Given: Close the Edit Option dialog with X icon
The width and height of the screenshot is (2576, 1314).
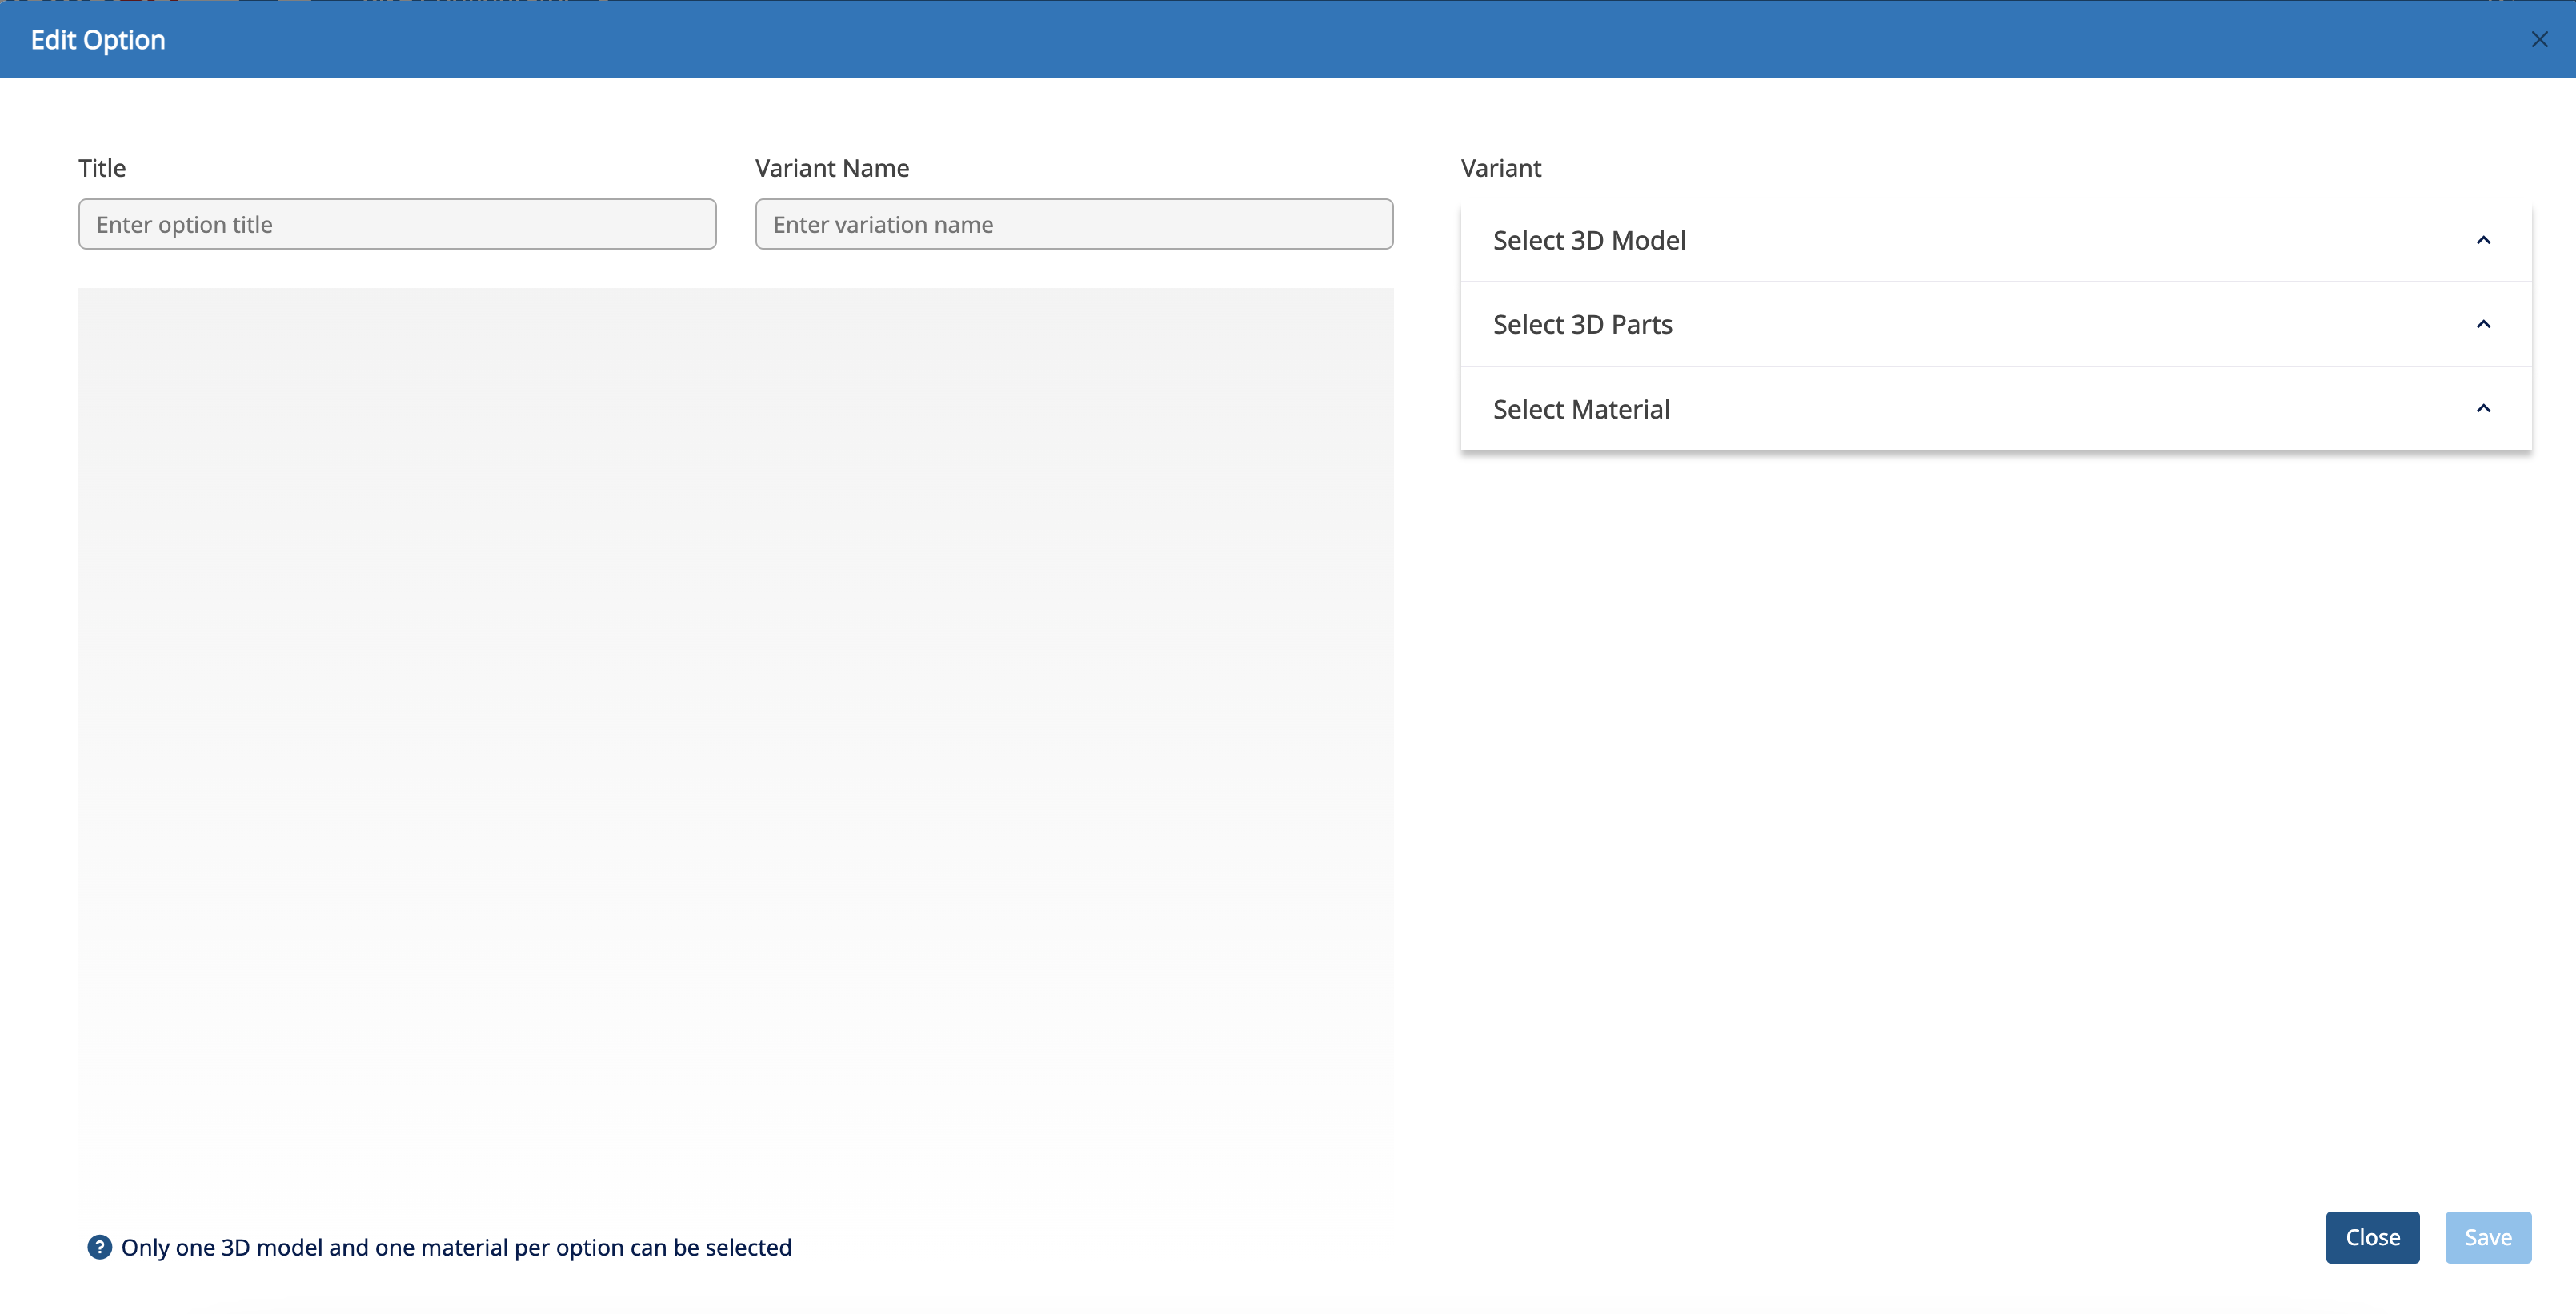Looking at the screenshot, I should pyautogui.click(x=2539, y=40).
